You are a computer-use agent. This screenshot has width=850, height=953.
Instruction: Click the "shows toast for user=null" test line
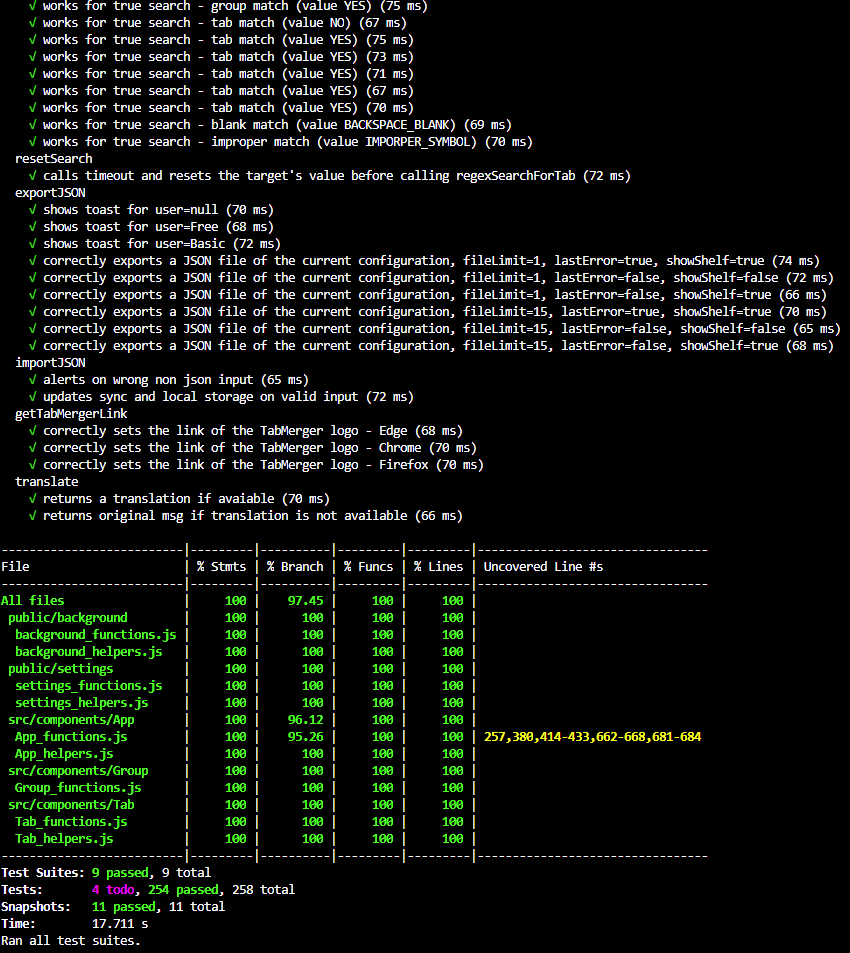tap(151, 210)
